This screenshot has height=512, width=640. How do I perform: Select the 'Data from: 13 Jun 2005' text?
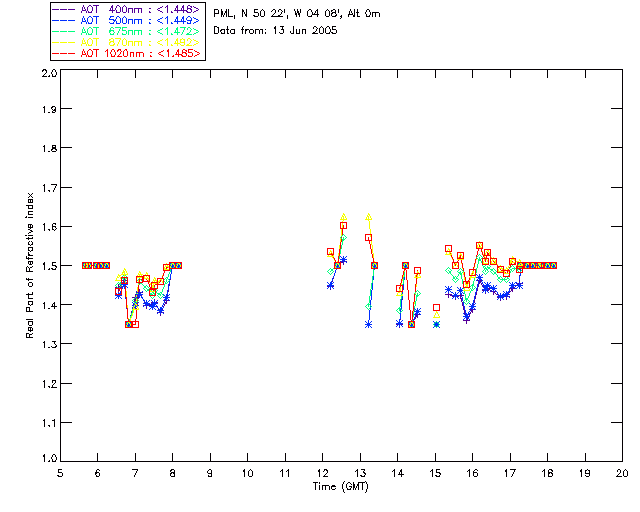tap(276, 31)
